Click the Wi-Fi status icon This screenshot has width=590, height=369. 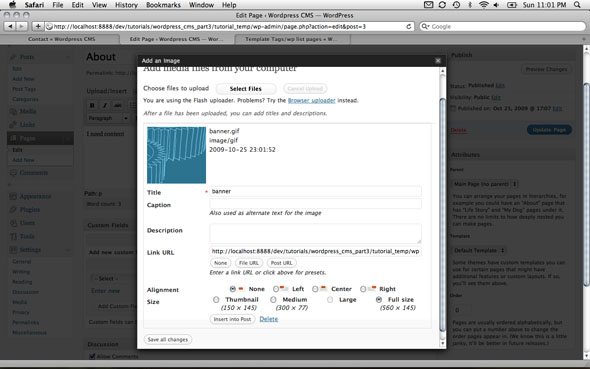(x=484, y=5)
